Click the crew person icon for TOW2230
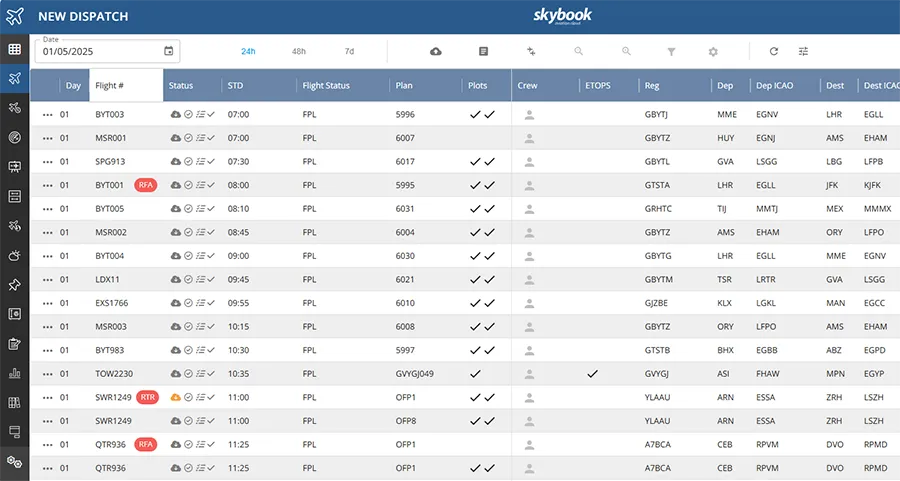Image resolution: width=900 pixels, height=481 pixels. (529, 374)
